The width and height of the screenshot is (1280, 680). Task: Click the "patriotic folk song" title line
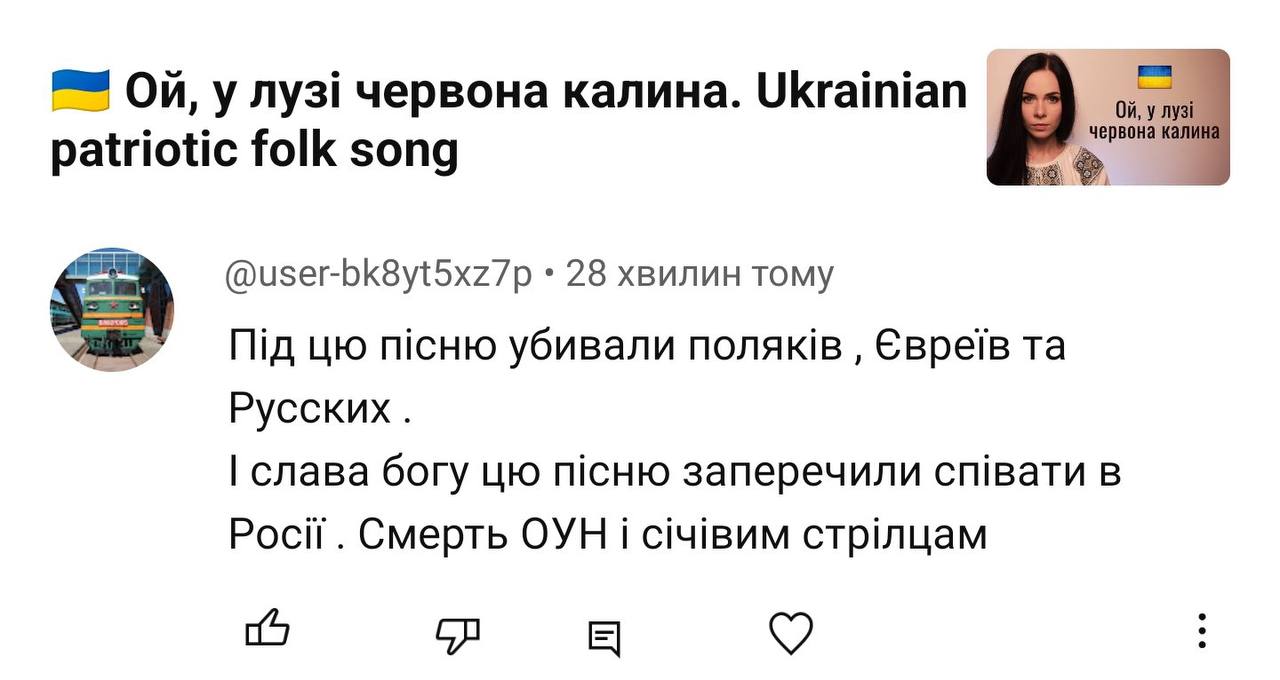coord(254,152)
